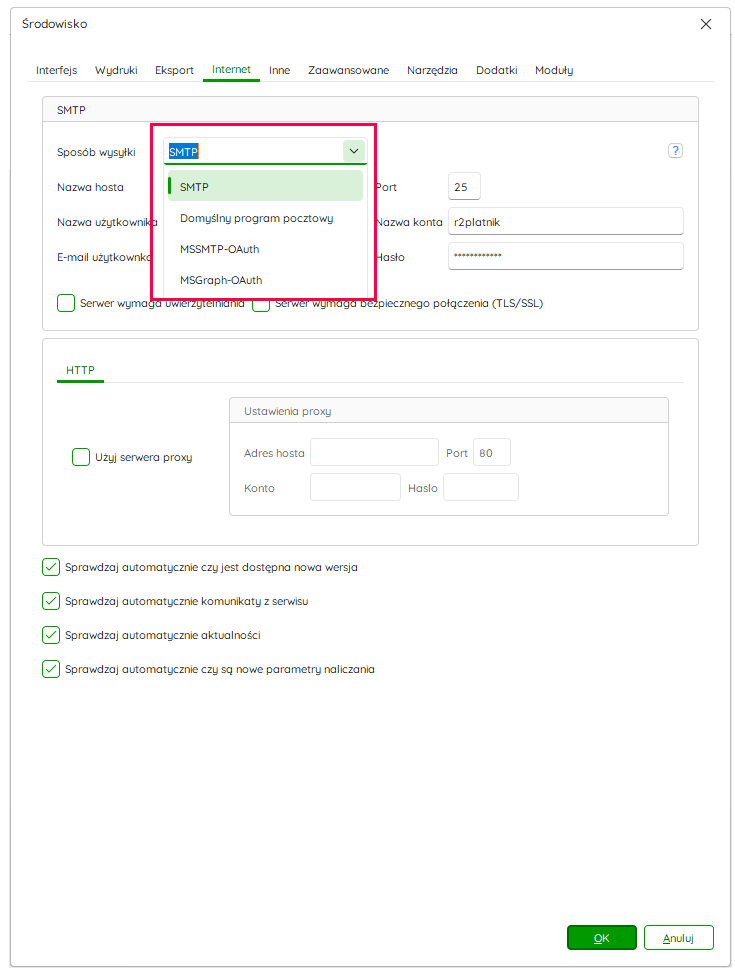Click the proxy Hasło field
The width and height of the screenshot is (735, 968).
(481, 487)
